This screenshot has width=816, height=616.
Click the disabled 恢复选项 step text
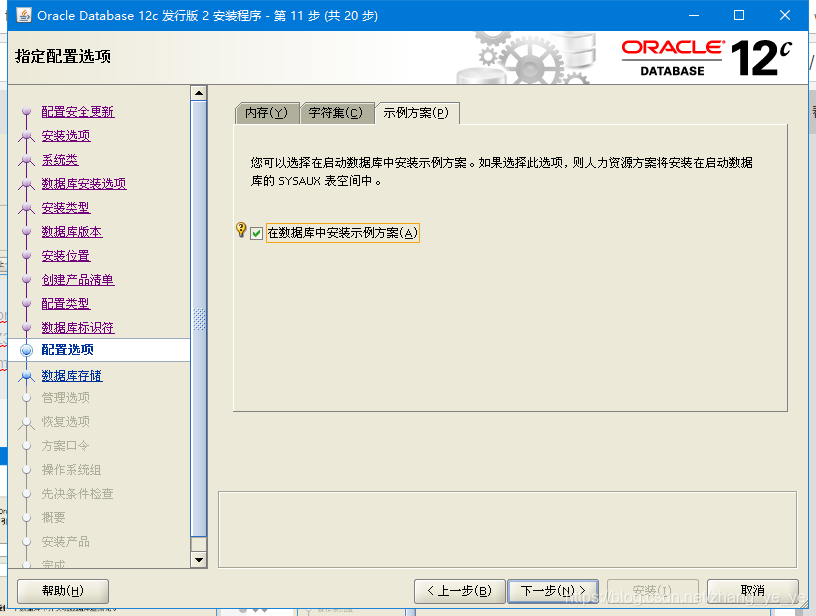66,421
